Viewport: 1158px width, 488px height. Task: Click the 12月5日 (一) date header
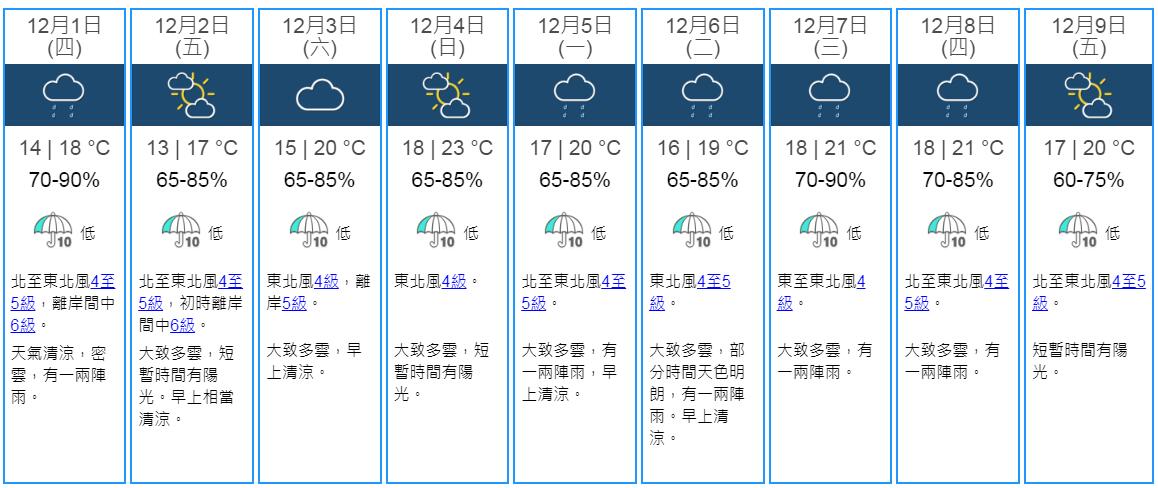coord(575,36)
